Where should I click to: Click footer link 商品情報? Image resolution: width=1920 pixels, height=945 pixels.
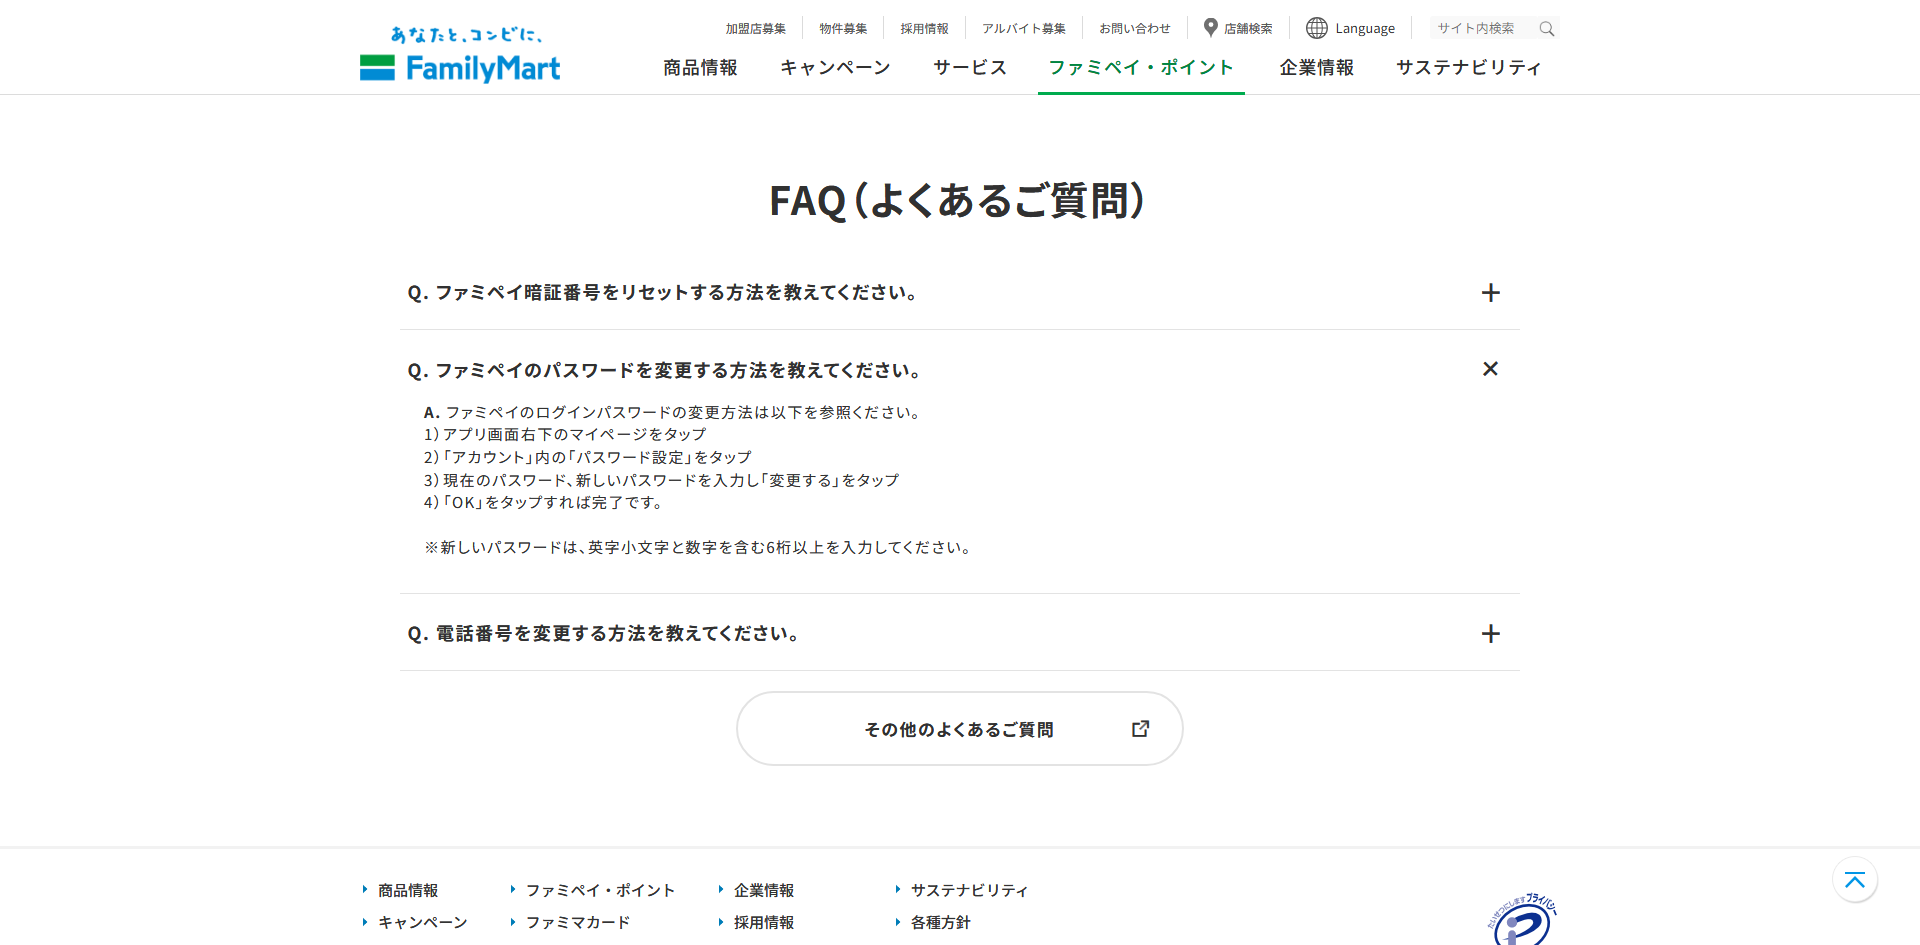tap(408, 890)
